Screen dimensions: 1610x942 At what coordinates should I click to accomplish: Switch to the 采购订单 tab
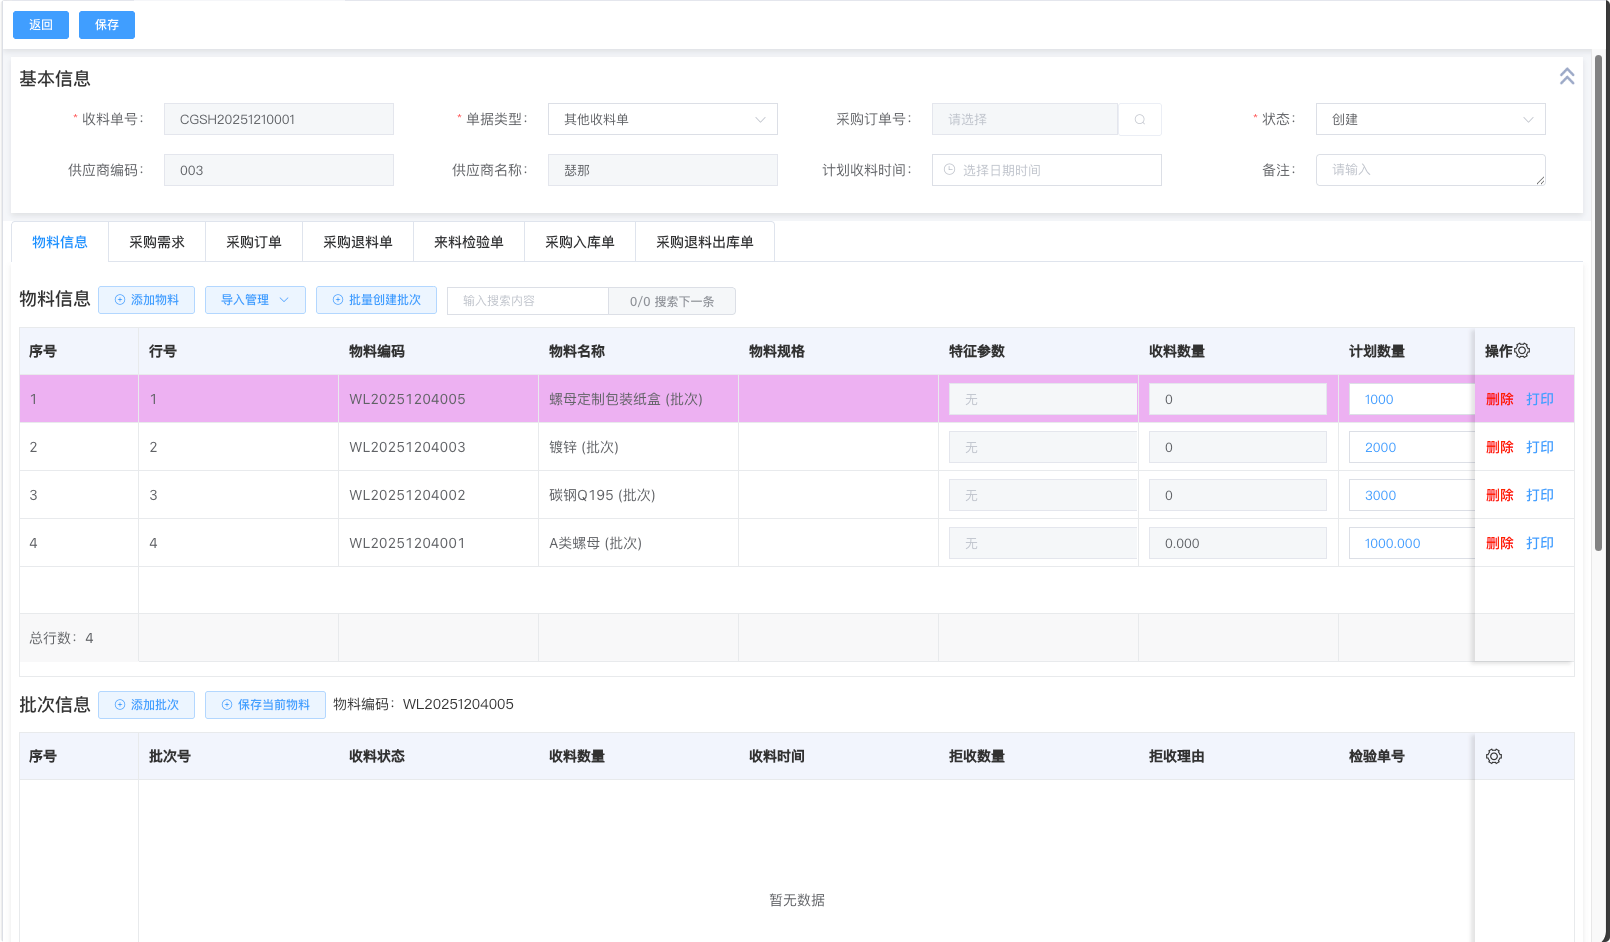(254, 243)
